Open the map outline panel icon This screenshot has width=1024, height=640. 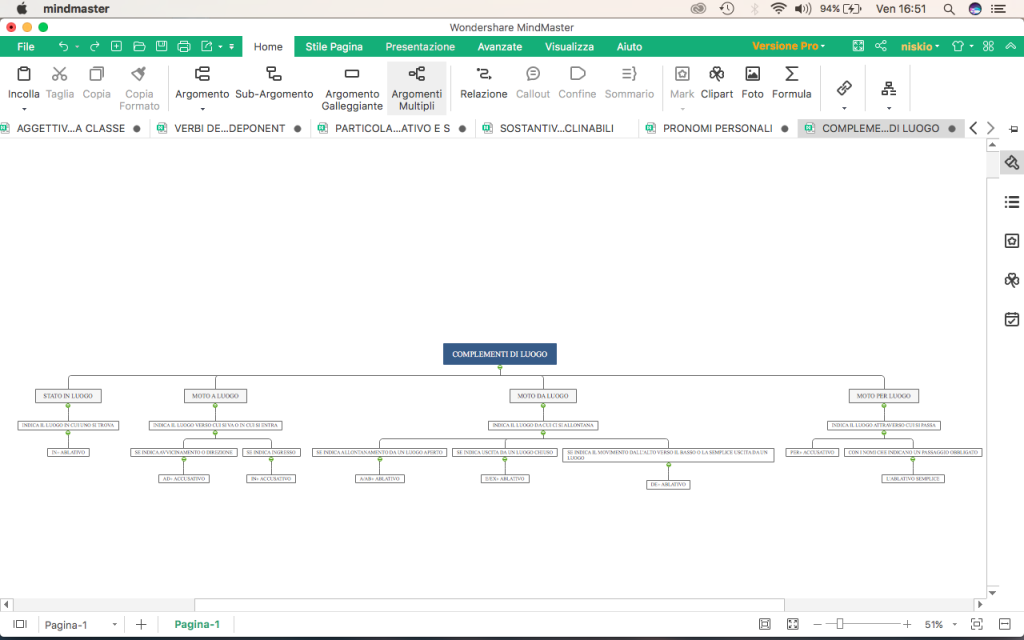click(x=1011, y=201)
